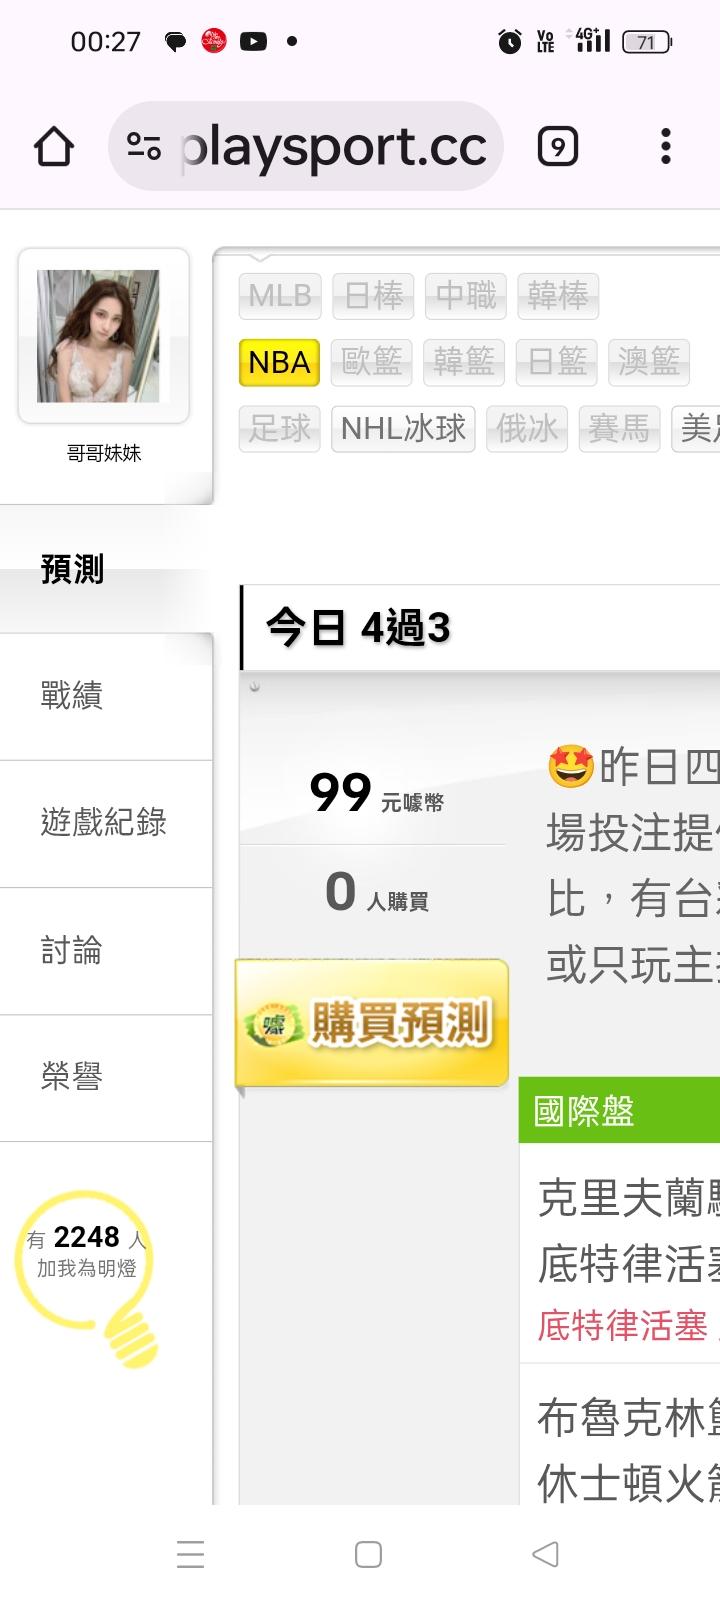
Task: Open the 戰績 sidebar menu item
Action: 106,696
